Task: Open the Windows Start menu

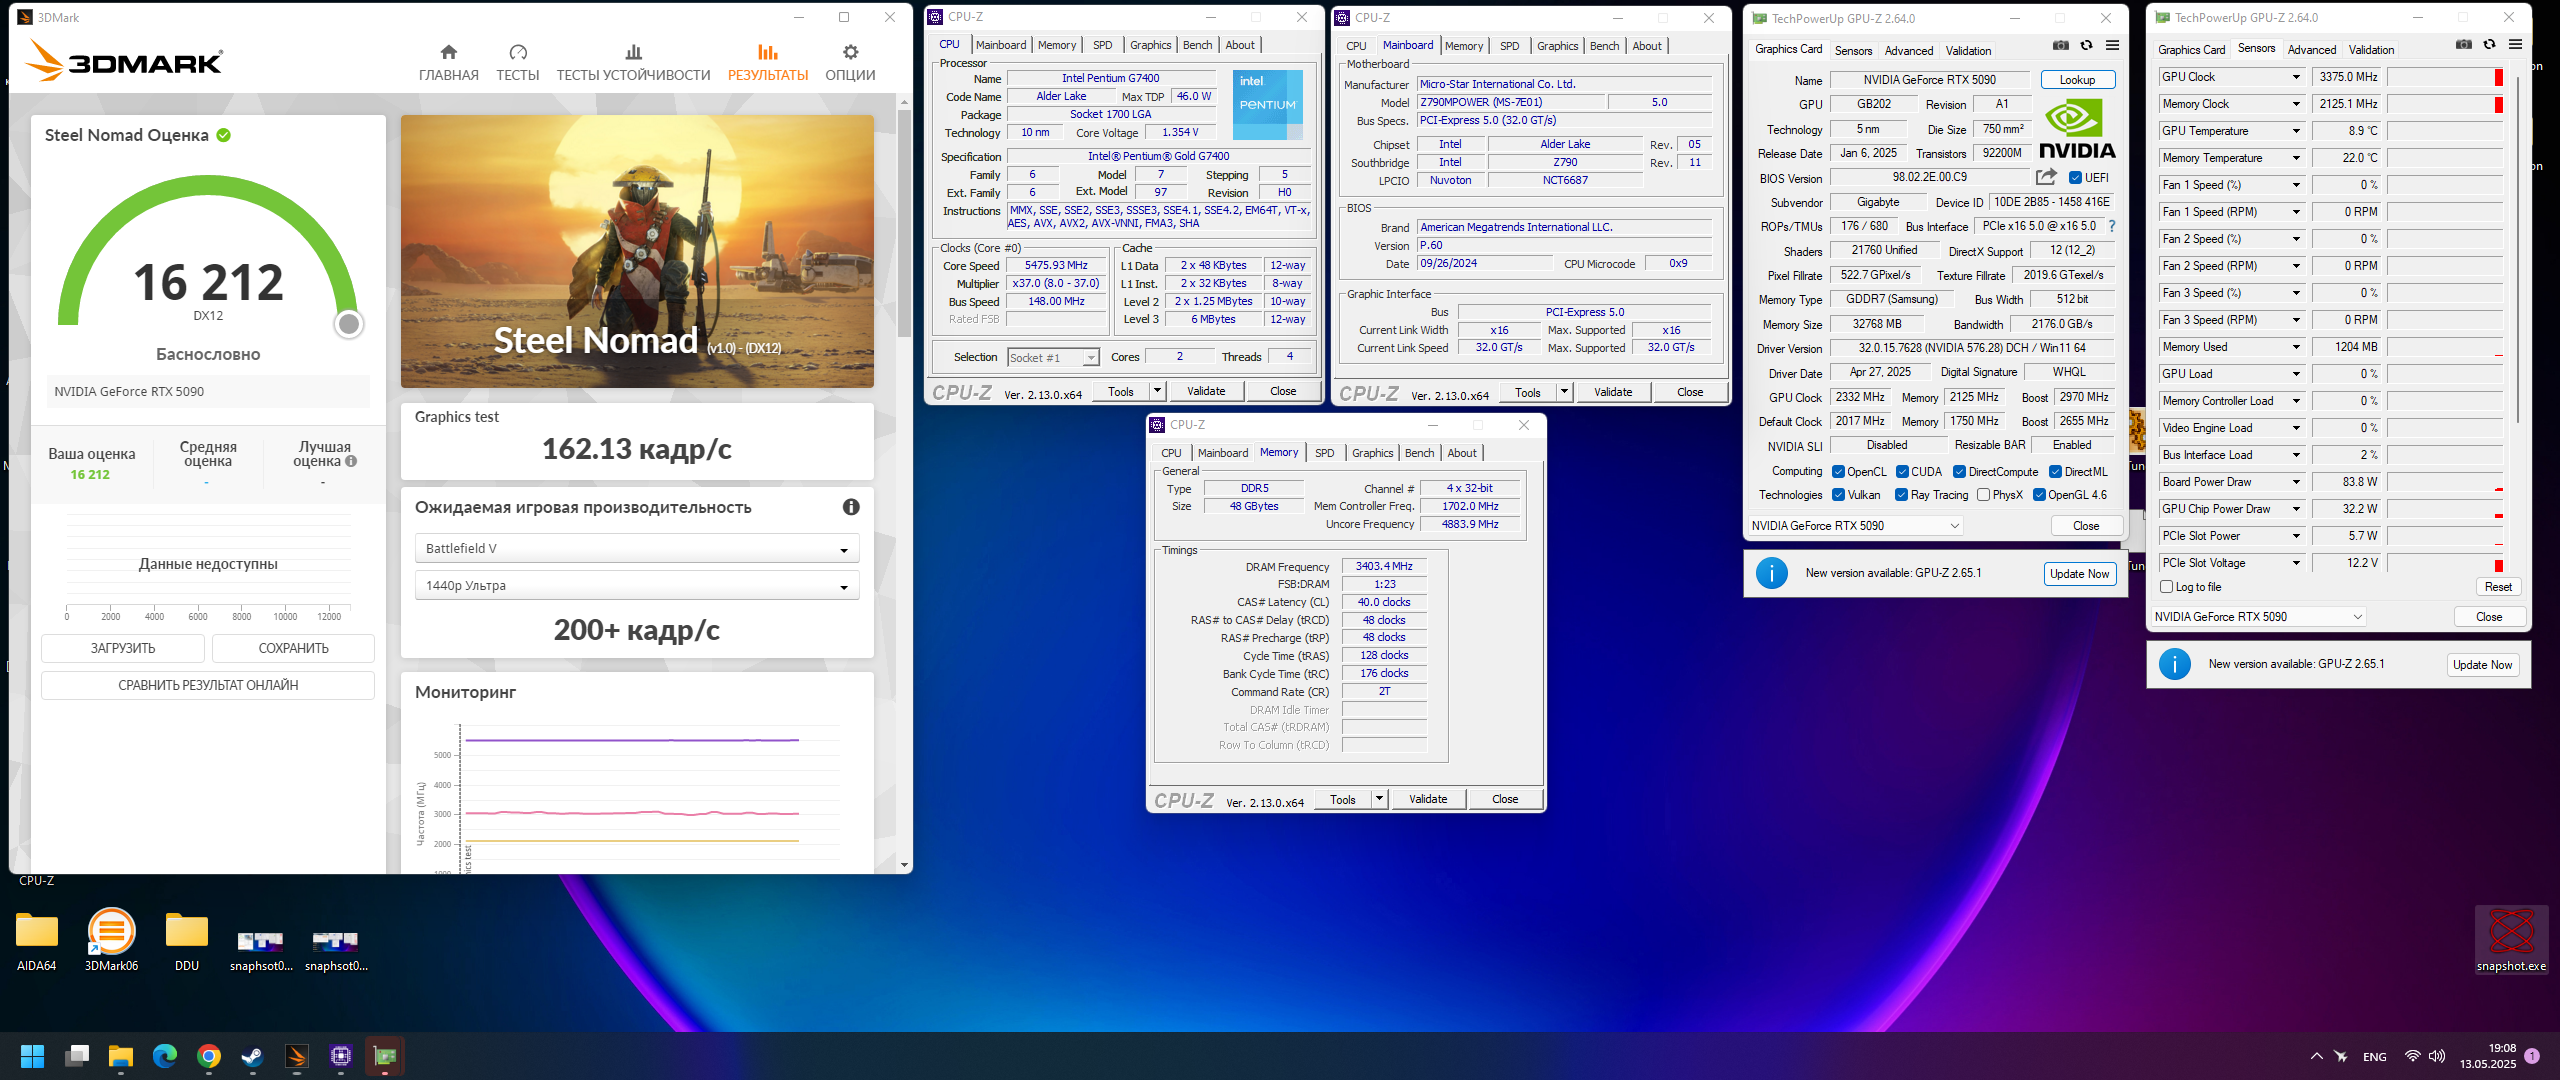Action: point(33,1056)
